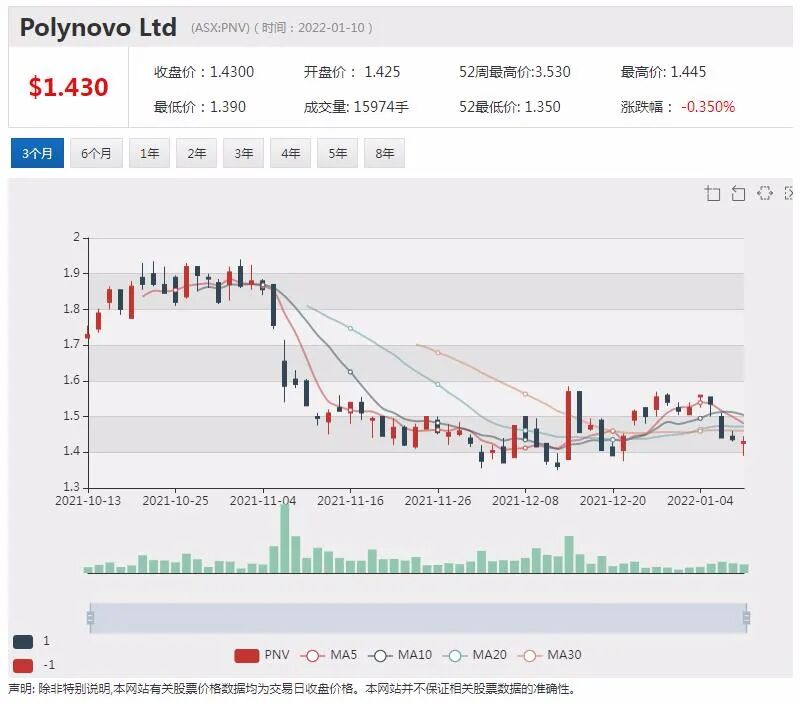The width and height of the screenshot is (801, 706).
Task: Click the y-axis label 1.6
Action: [72, 380]
